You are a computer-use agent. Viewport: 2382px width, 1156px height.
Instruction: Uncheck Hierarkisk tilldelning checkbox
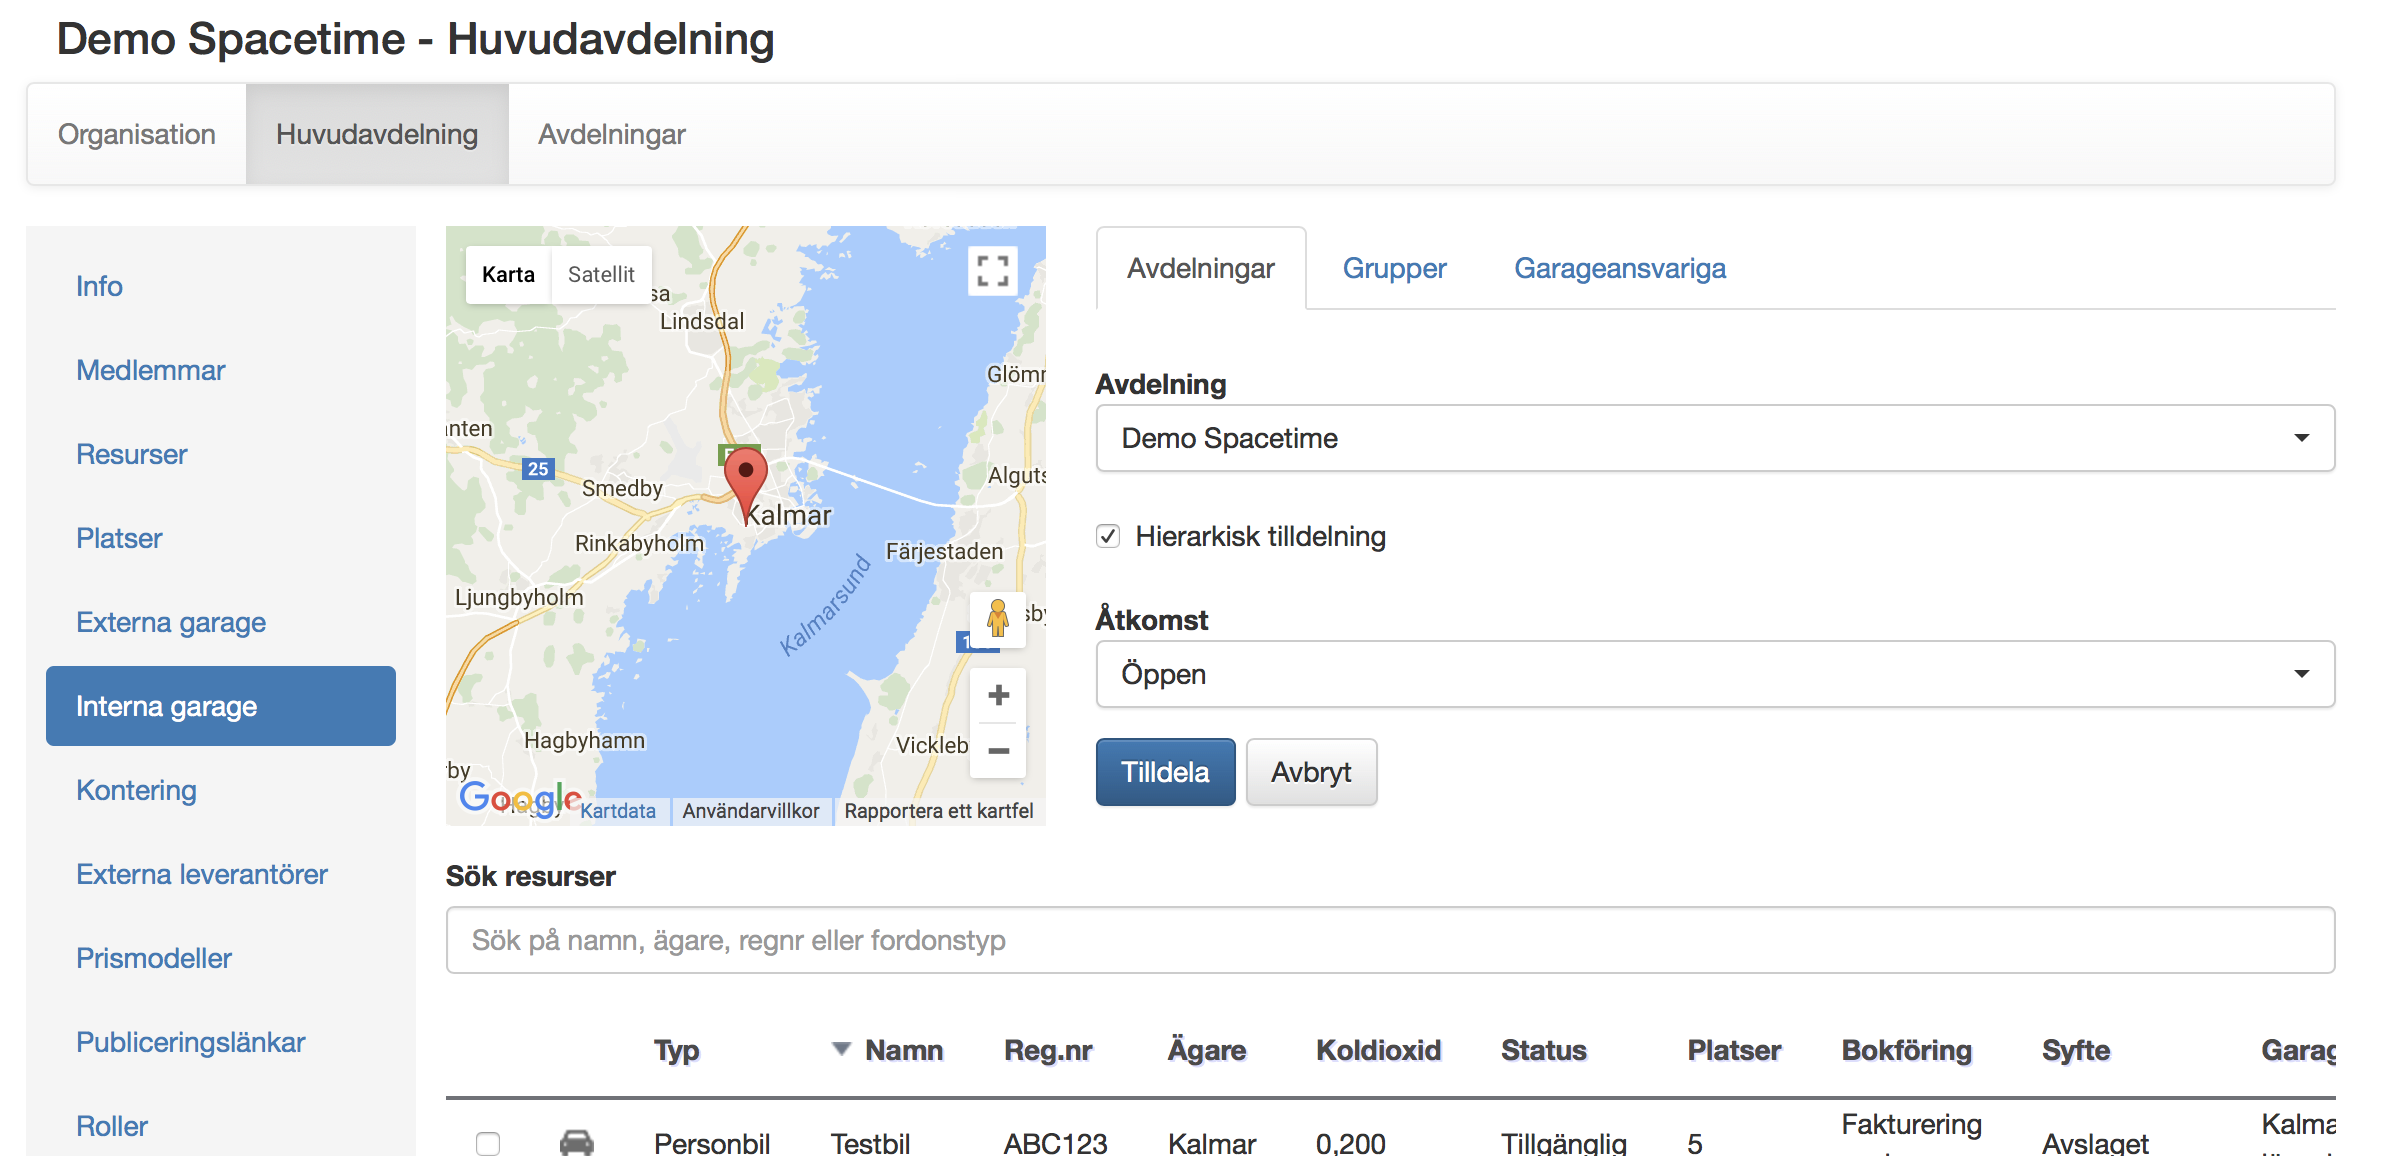click(x=1108, y=536)
